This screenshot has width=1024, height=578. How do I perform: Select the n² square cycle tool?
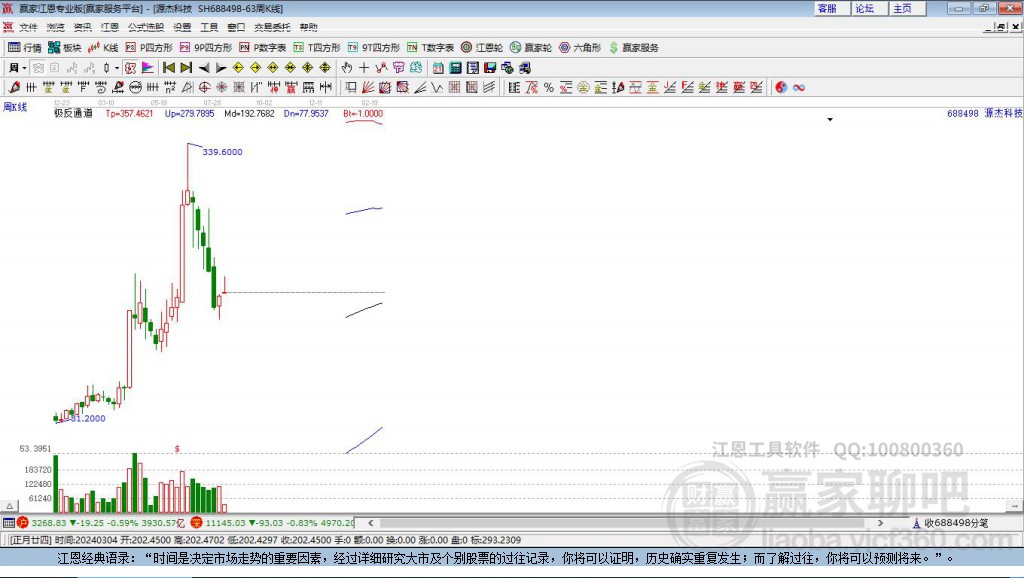(x=170, y=88)
